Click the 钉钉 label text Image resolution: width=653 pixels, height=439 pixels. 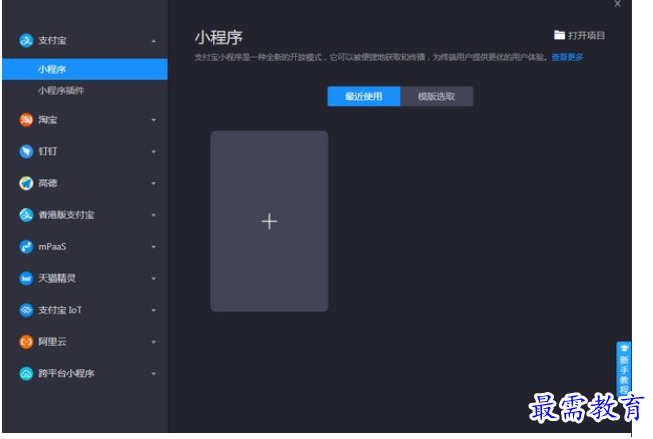47,151
